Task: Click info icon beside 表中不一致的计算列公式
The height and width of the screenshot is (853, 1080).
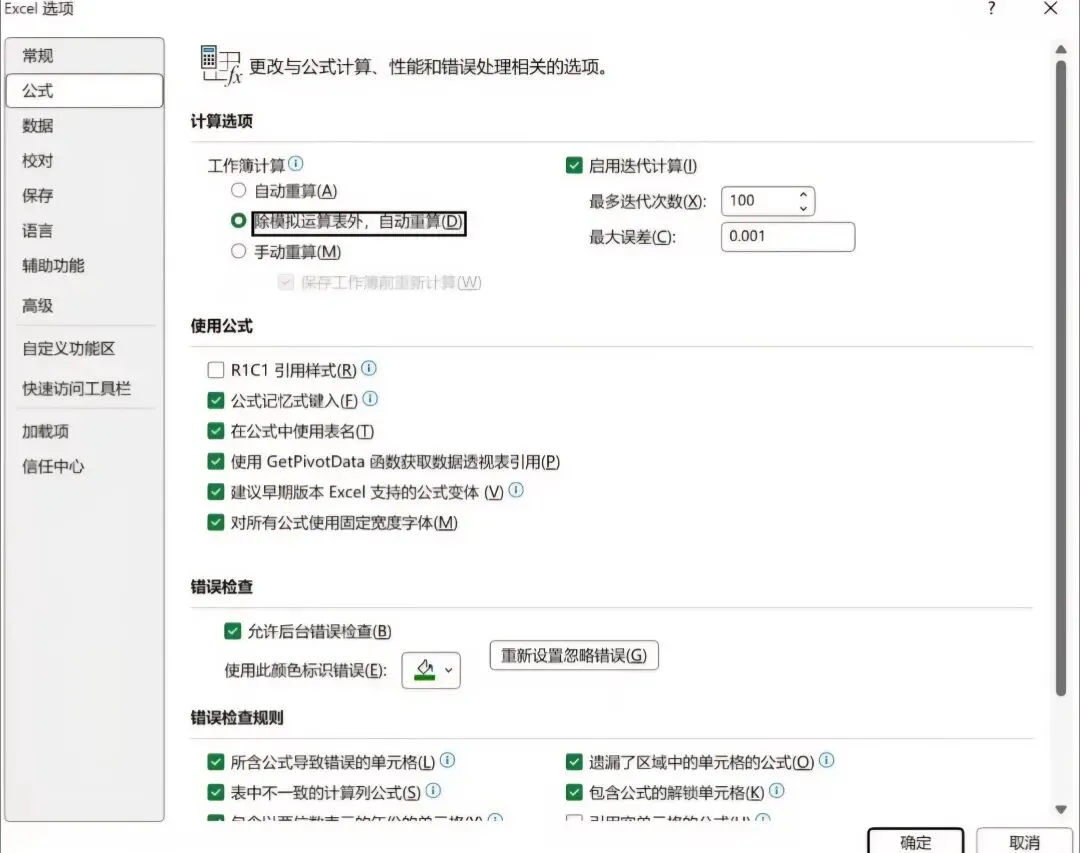Action: click(x=433, y=790)
